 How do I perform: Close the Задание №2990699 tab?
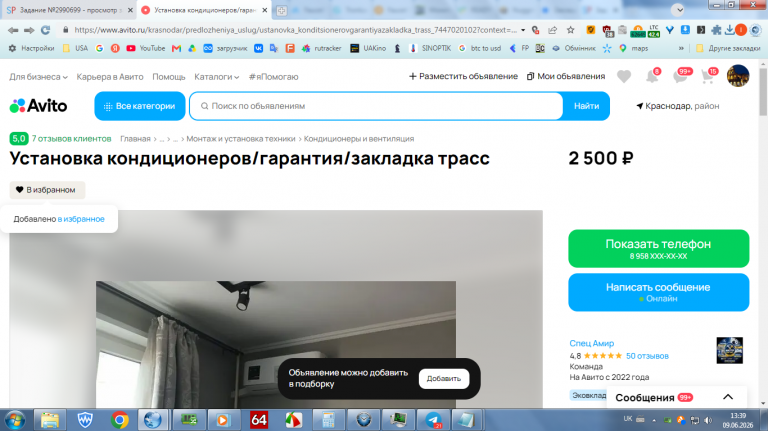[x=130, y=10]
